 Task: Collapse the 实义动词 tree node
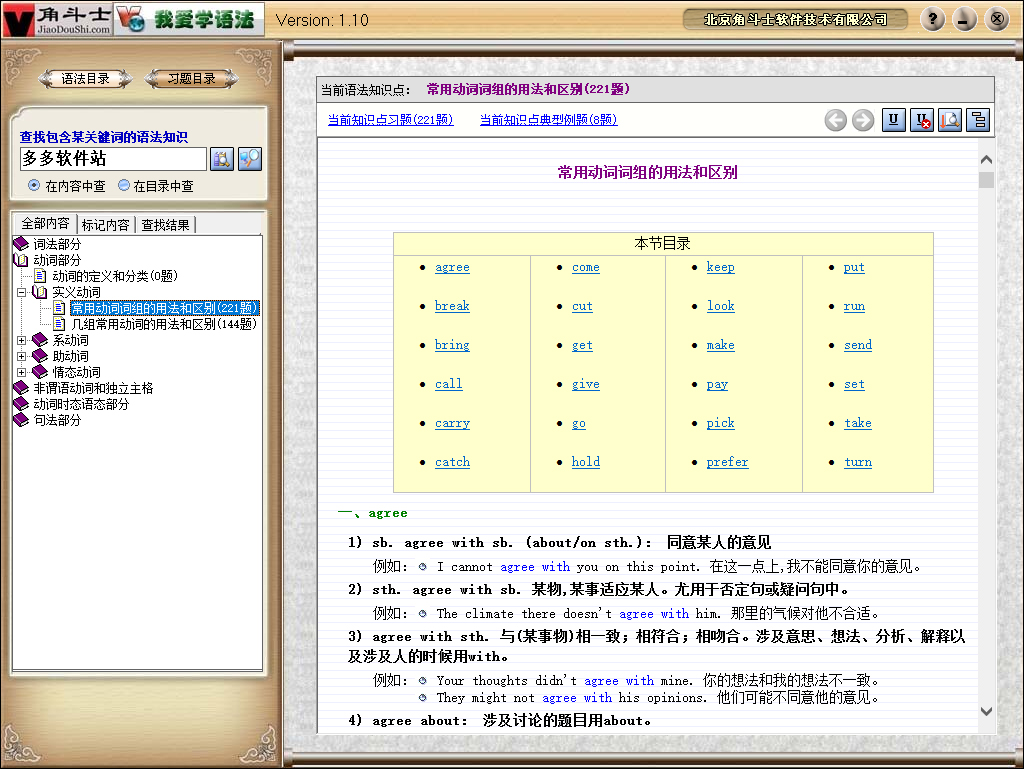pyautogui.click(x=22, y=292)
